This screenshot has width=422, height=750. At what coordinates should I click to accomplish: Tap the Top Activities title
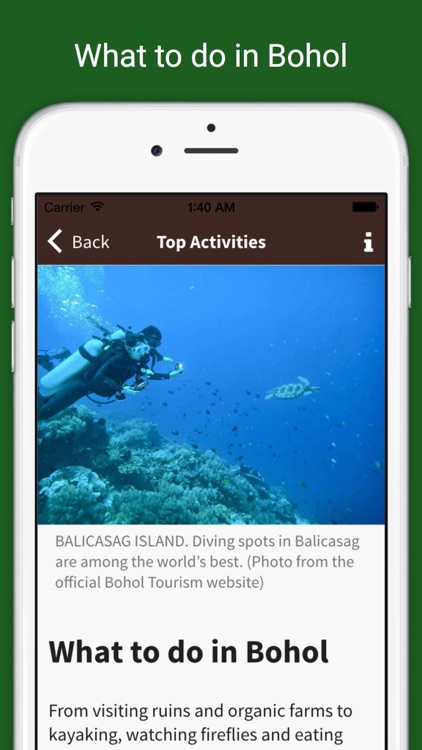pyautogui.click(x=211, y=242)
